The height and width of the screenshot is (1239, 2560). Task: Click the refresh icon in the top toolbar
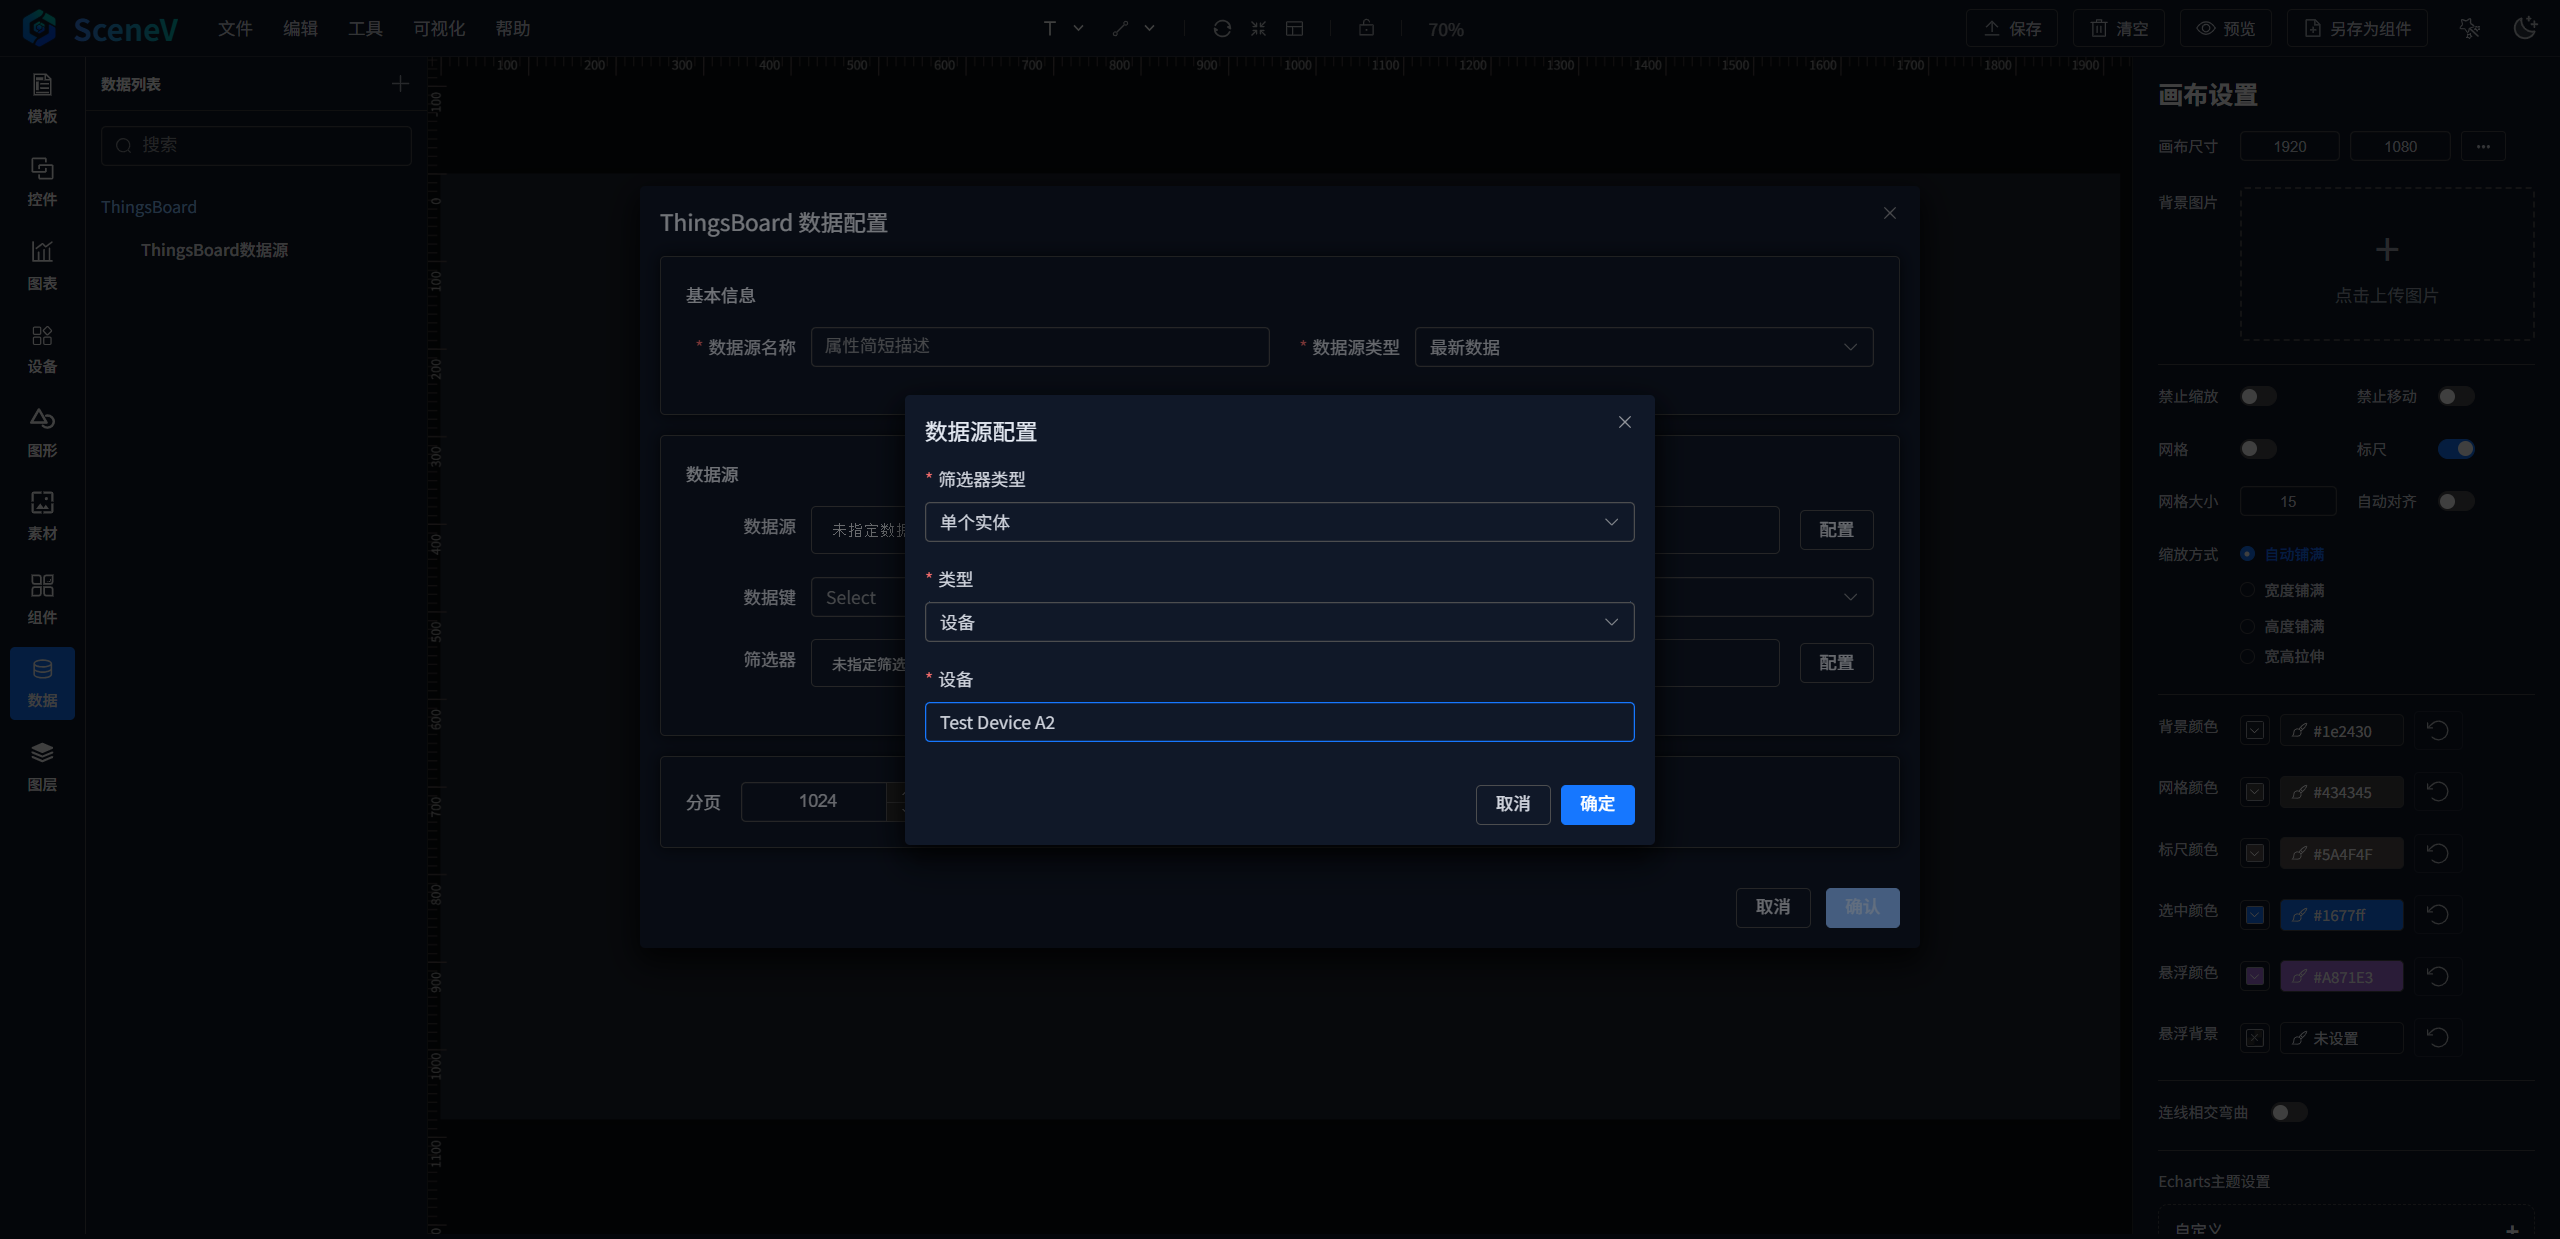[1222, 29]
